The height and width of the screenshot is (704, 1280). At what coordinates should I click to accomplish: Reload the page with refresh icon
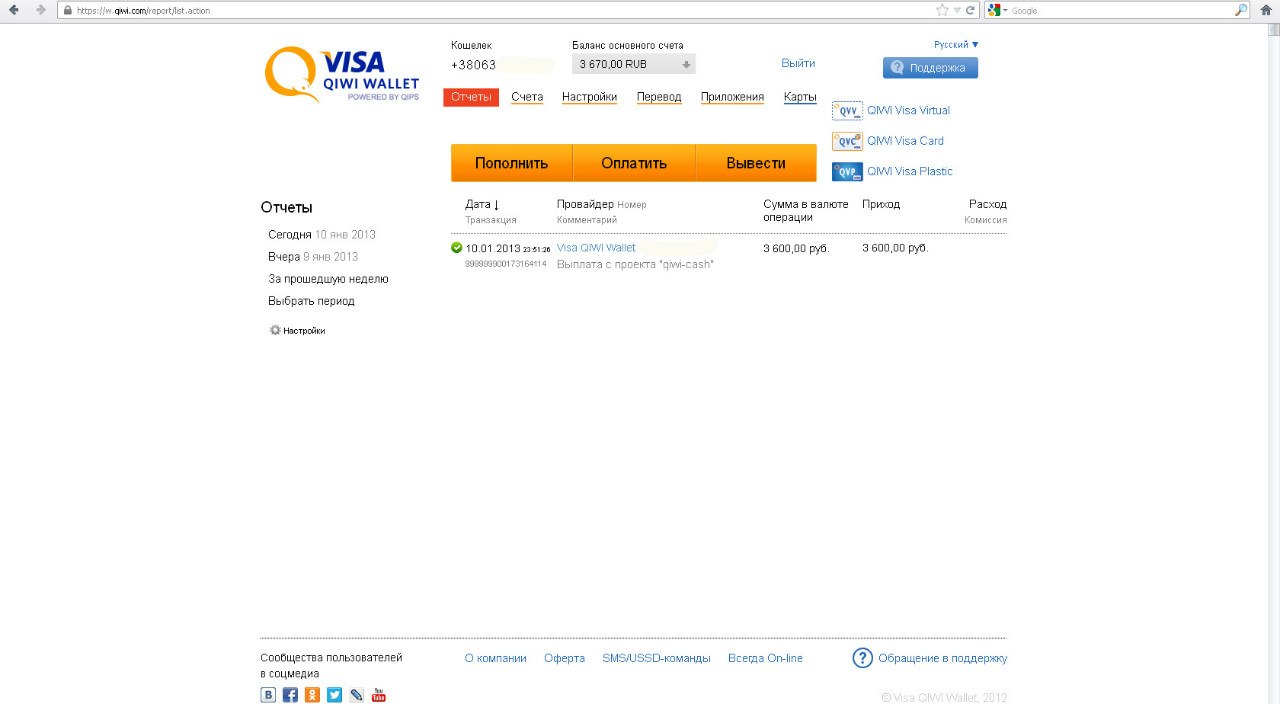[x=970, y=10]
